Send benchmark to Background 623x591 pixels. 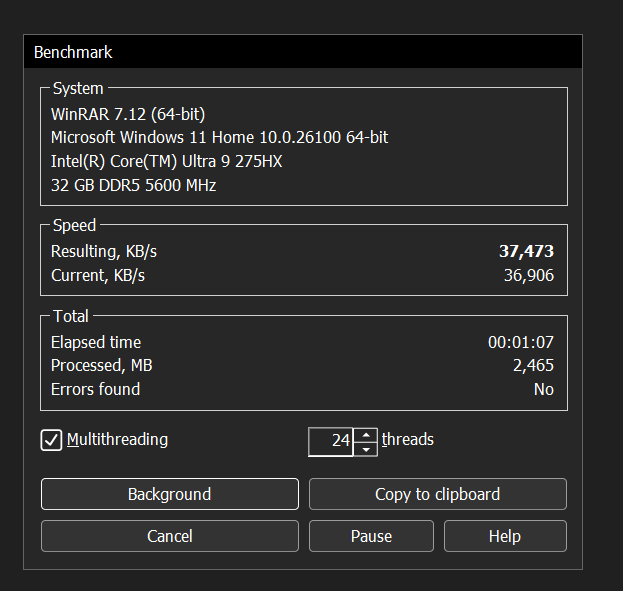click(x=170, y=494)
